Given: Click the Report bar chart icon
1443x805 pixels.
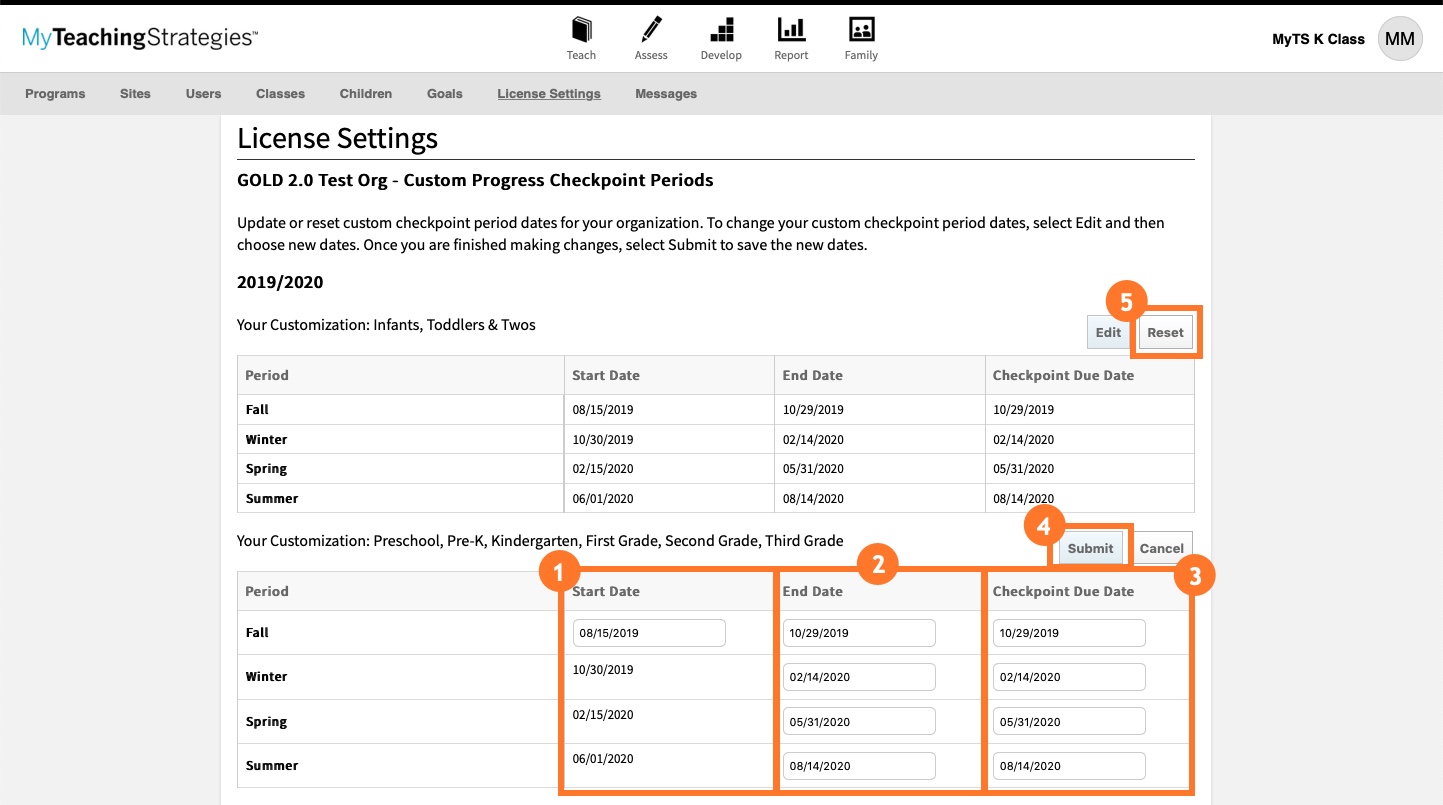Looking at the screenshot, I should point(791,38).
